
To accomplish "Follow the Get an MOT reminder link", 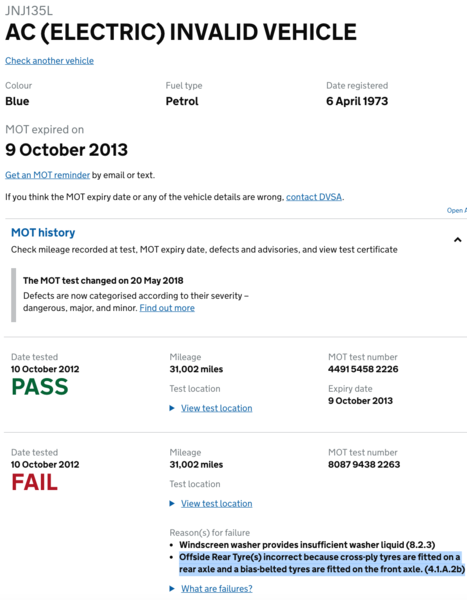I will 47,175.
